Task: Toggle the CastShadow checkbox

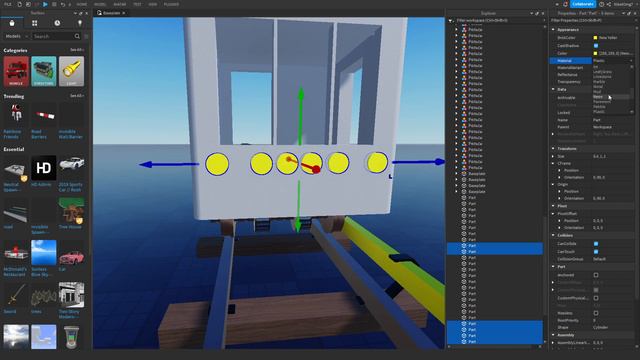Action: tap(596, 46)
